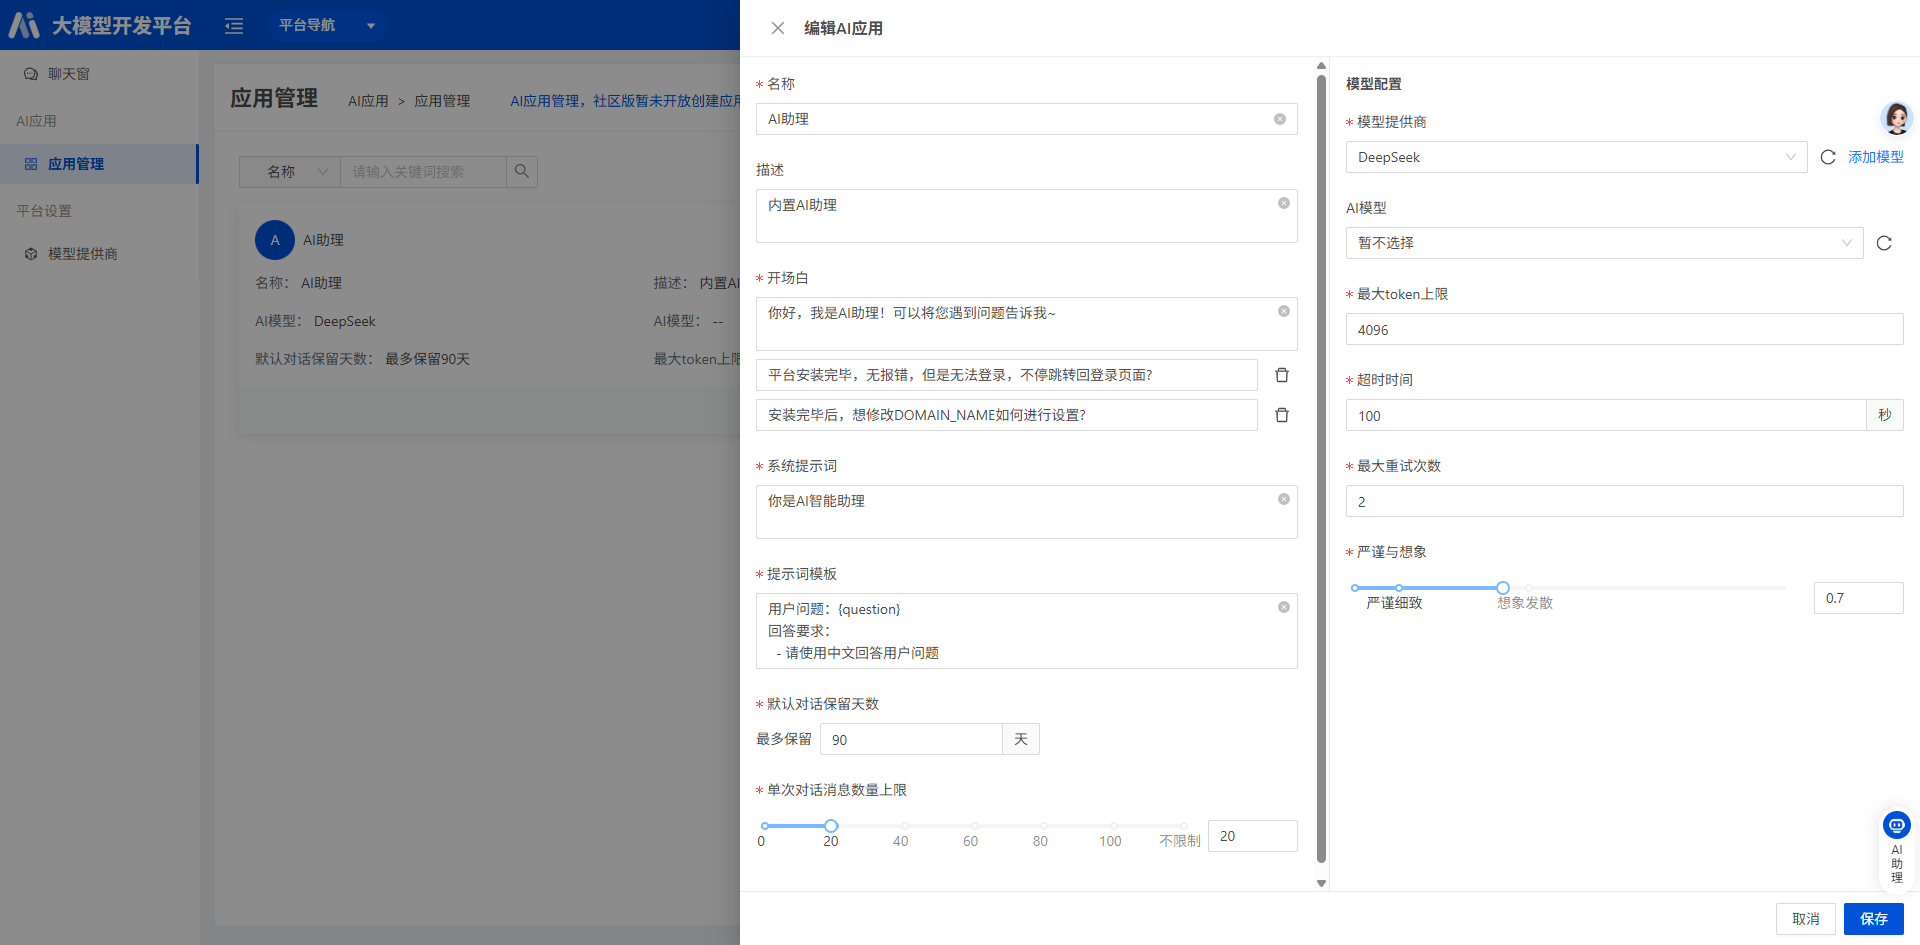Click the 超时时间 input showing 100
1920x945 pixels.
1606,416
